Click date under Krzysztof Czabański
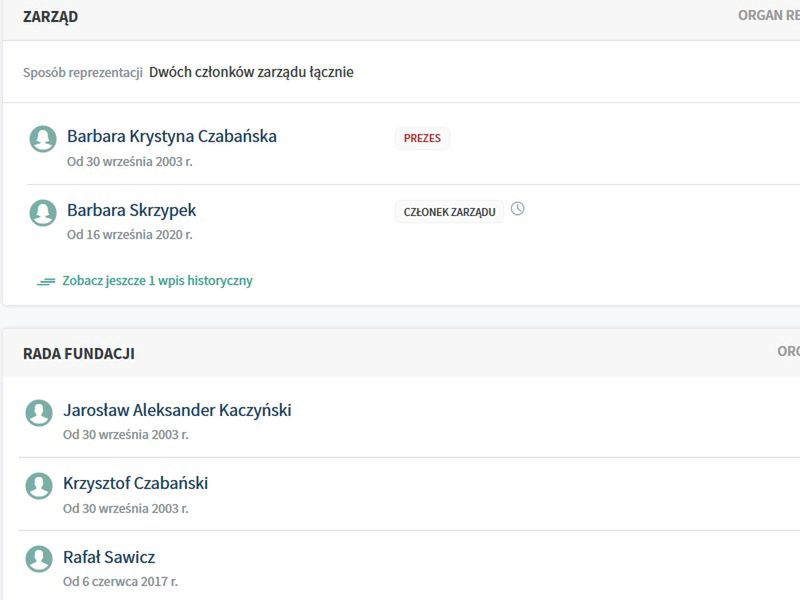 (x=126, y=509)
